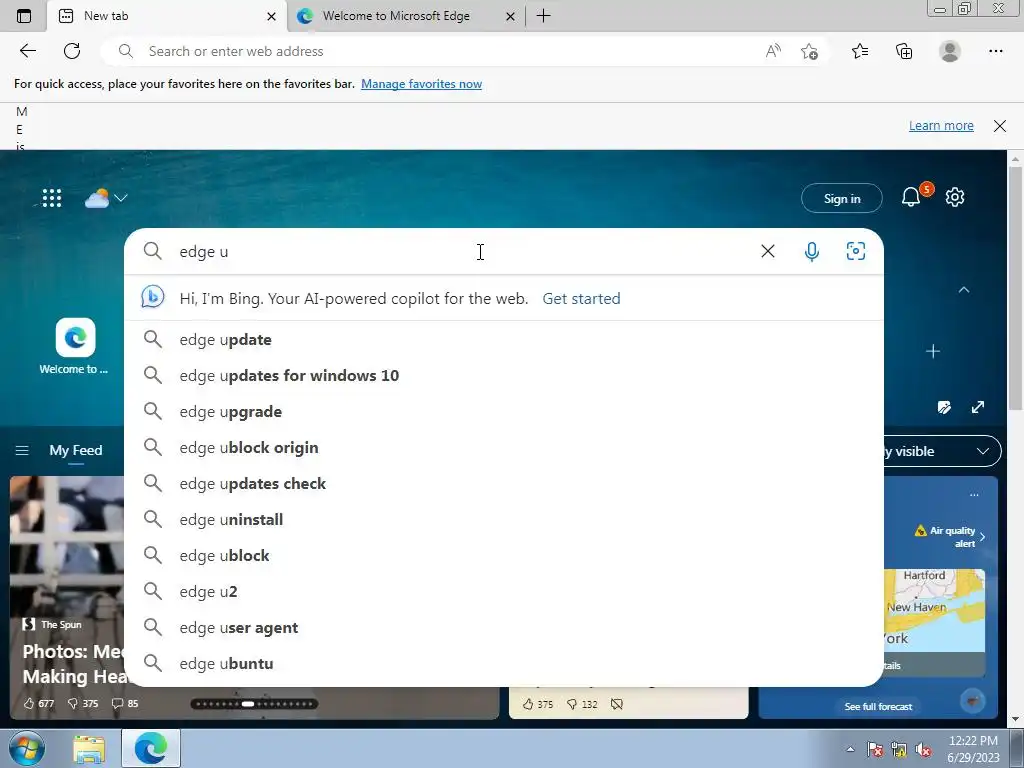Viewport: 1024px width, 768px height.
Task: Open weather card ellipsis options
Action: (974, 495)
